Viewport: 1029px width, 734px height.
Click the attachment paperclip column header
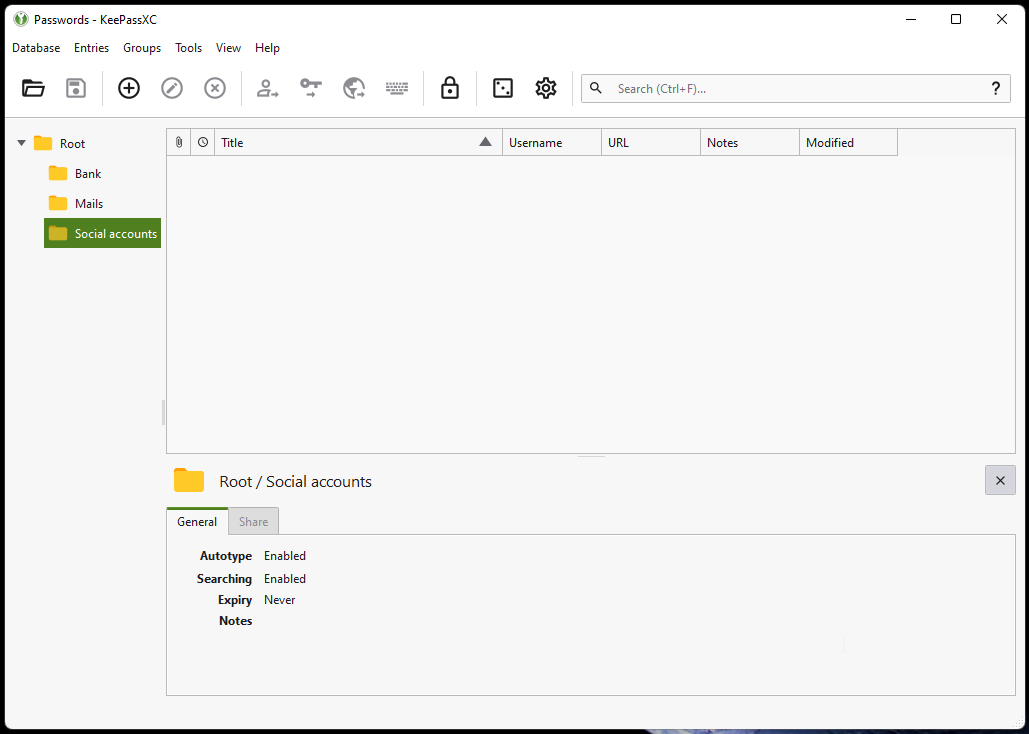pyautogui.click(x=178, y=142)
